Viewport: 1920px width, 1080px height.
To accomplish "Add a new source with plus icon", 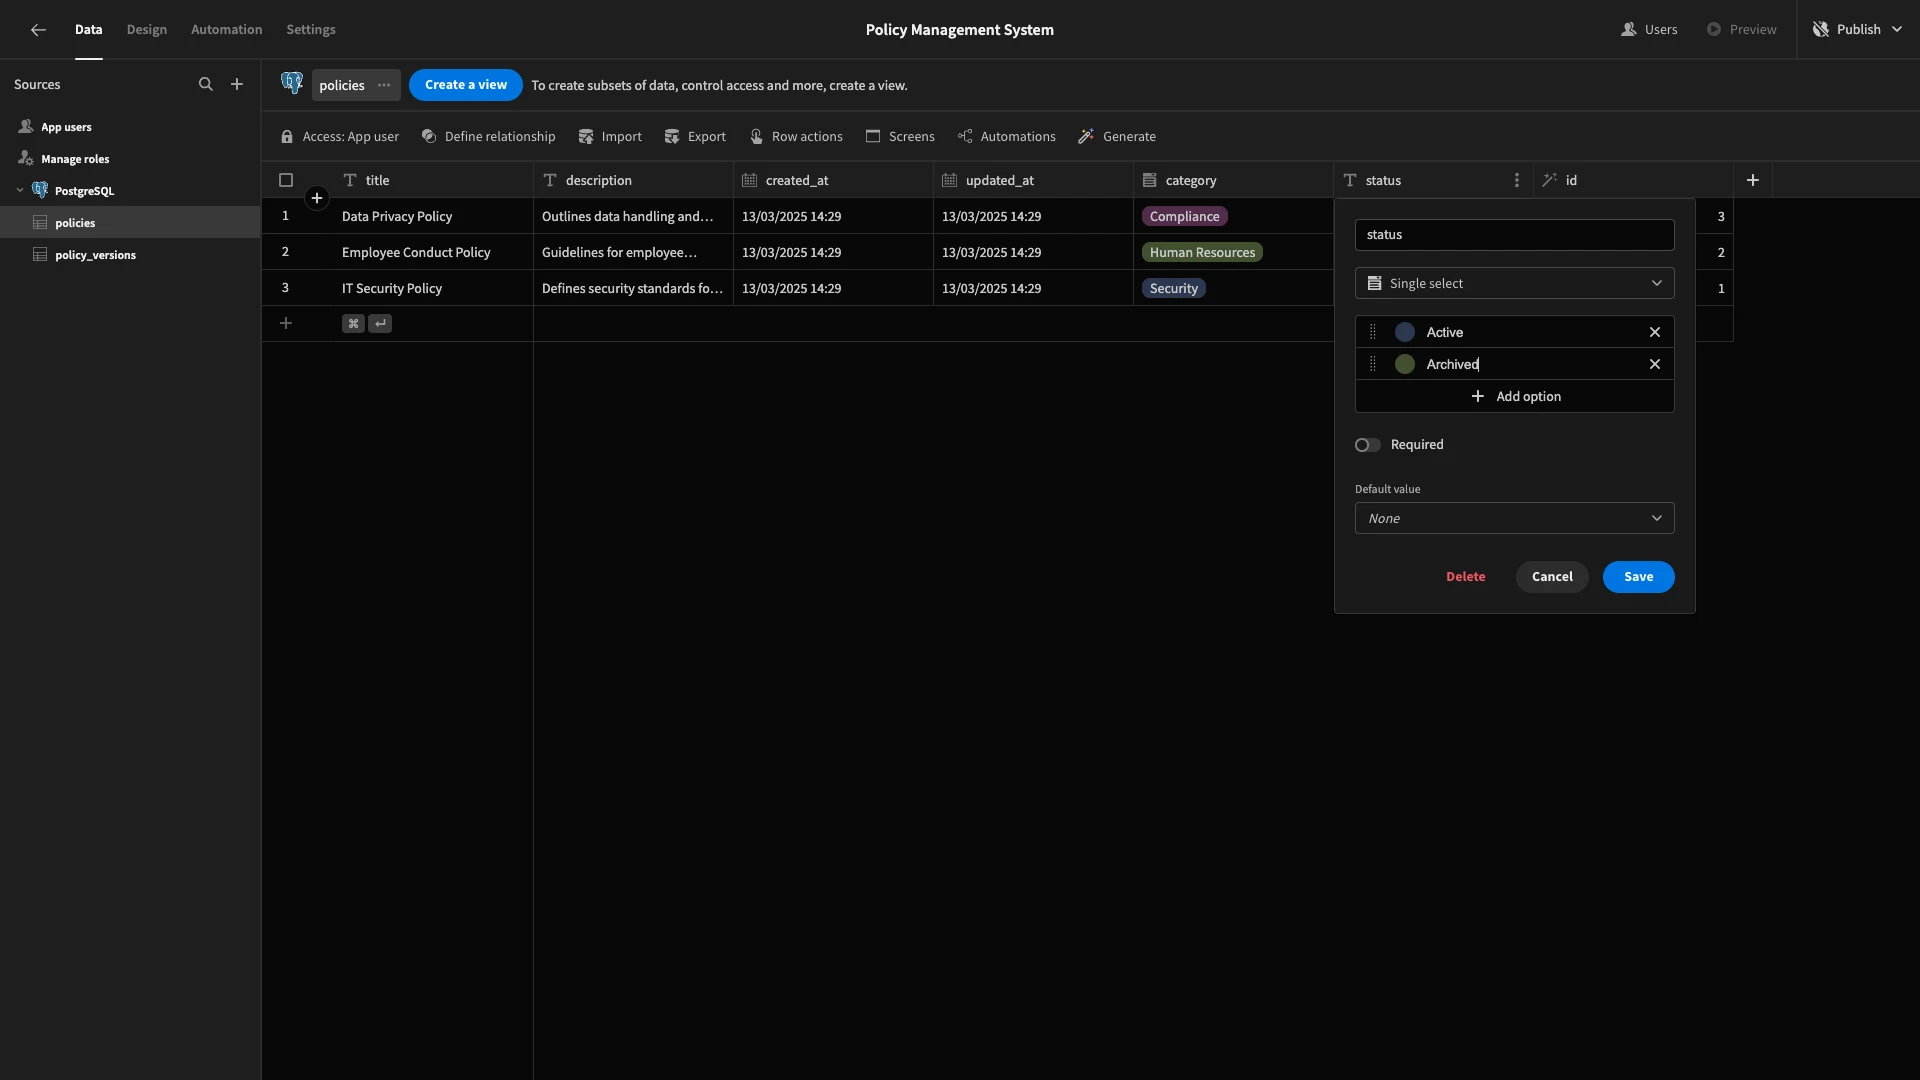I will tap(237, 85).
